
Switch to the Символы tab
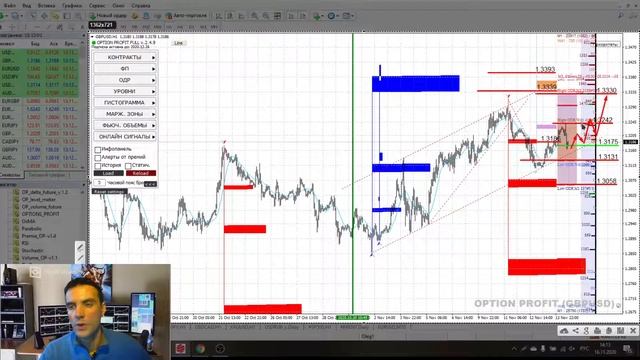tap(11, 175)
